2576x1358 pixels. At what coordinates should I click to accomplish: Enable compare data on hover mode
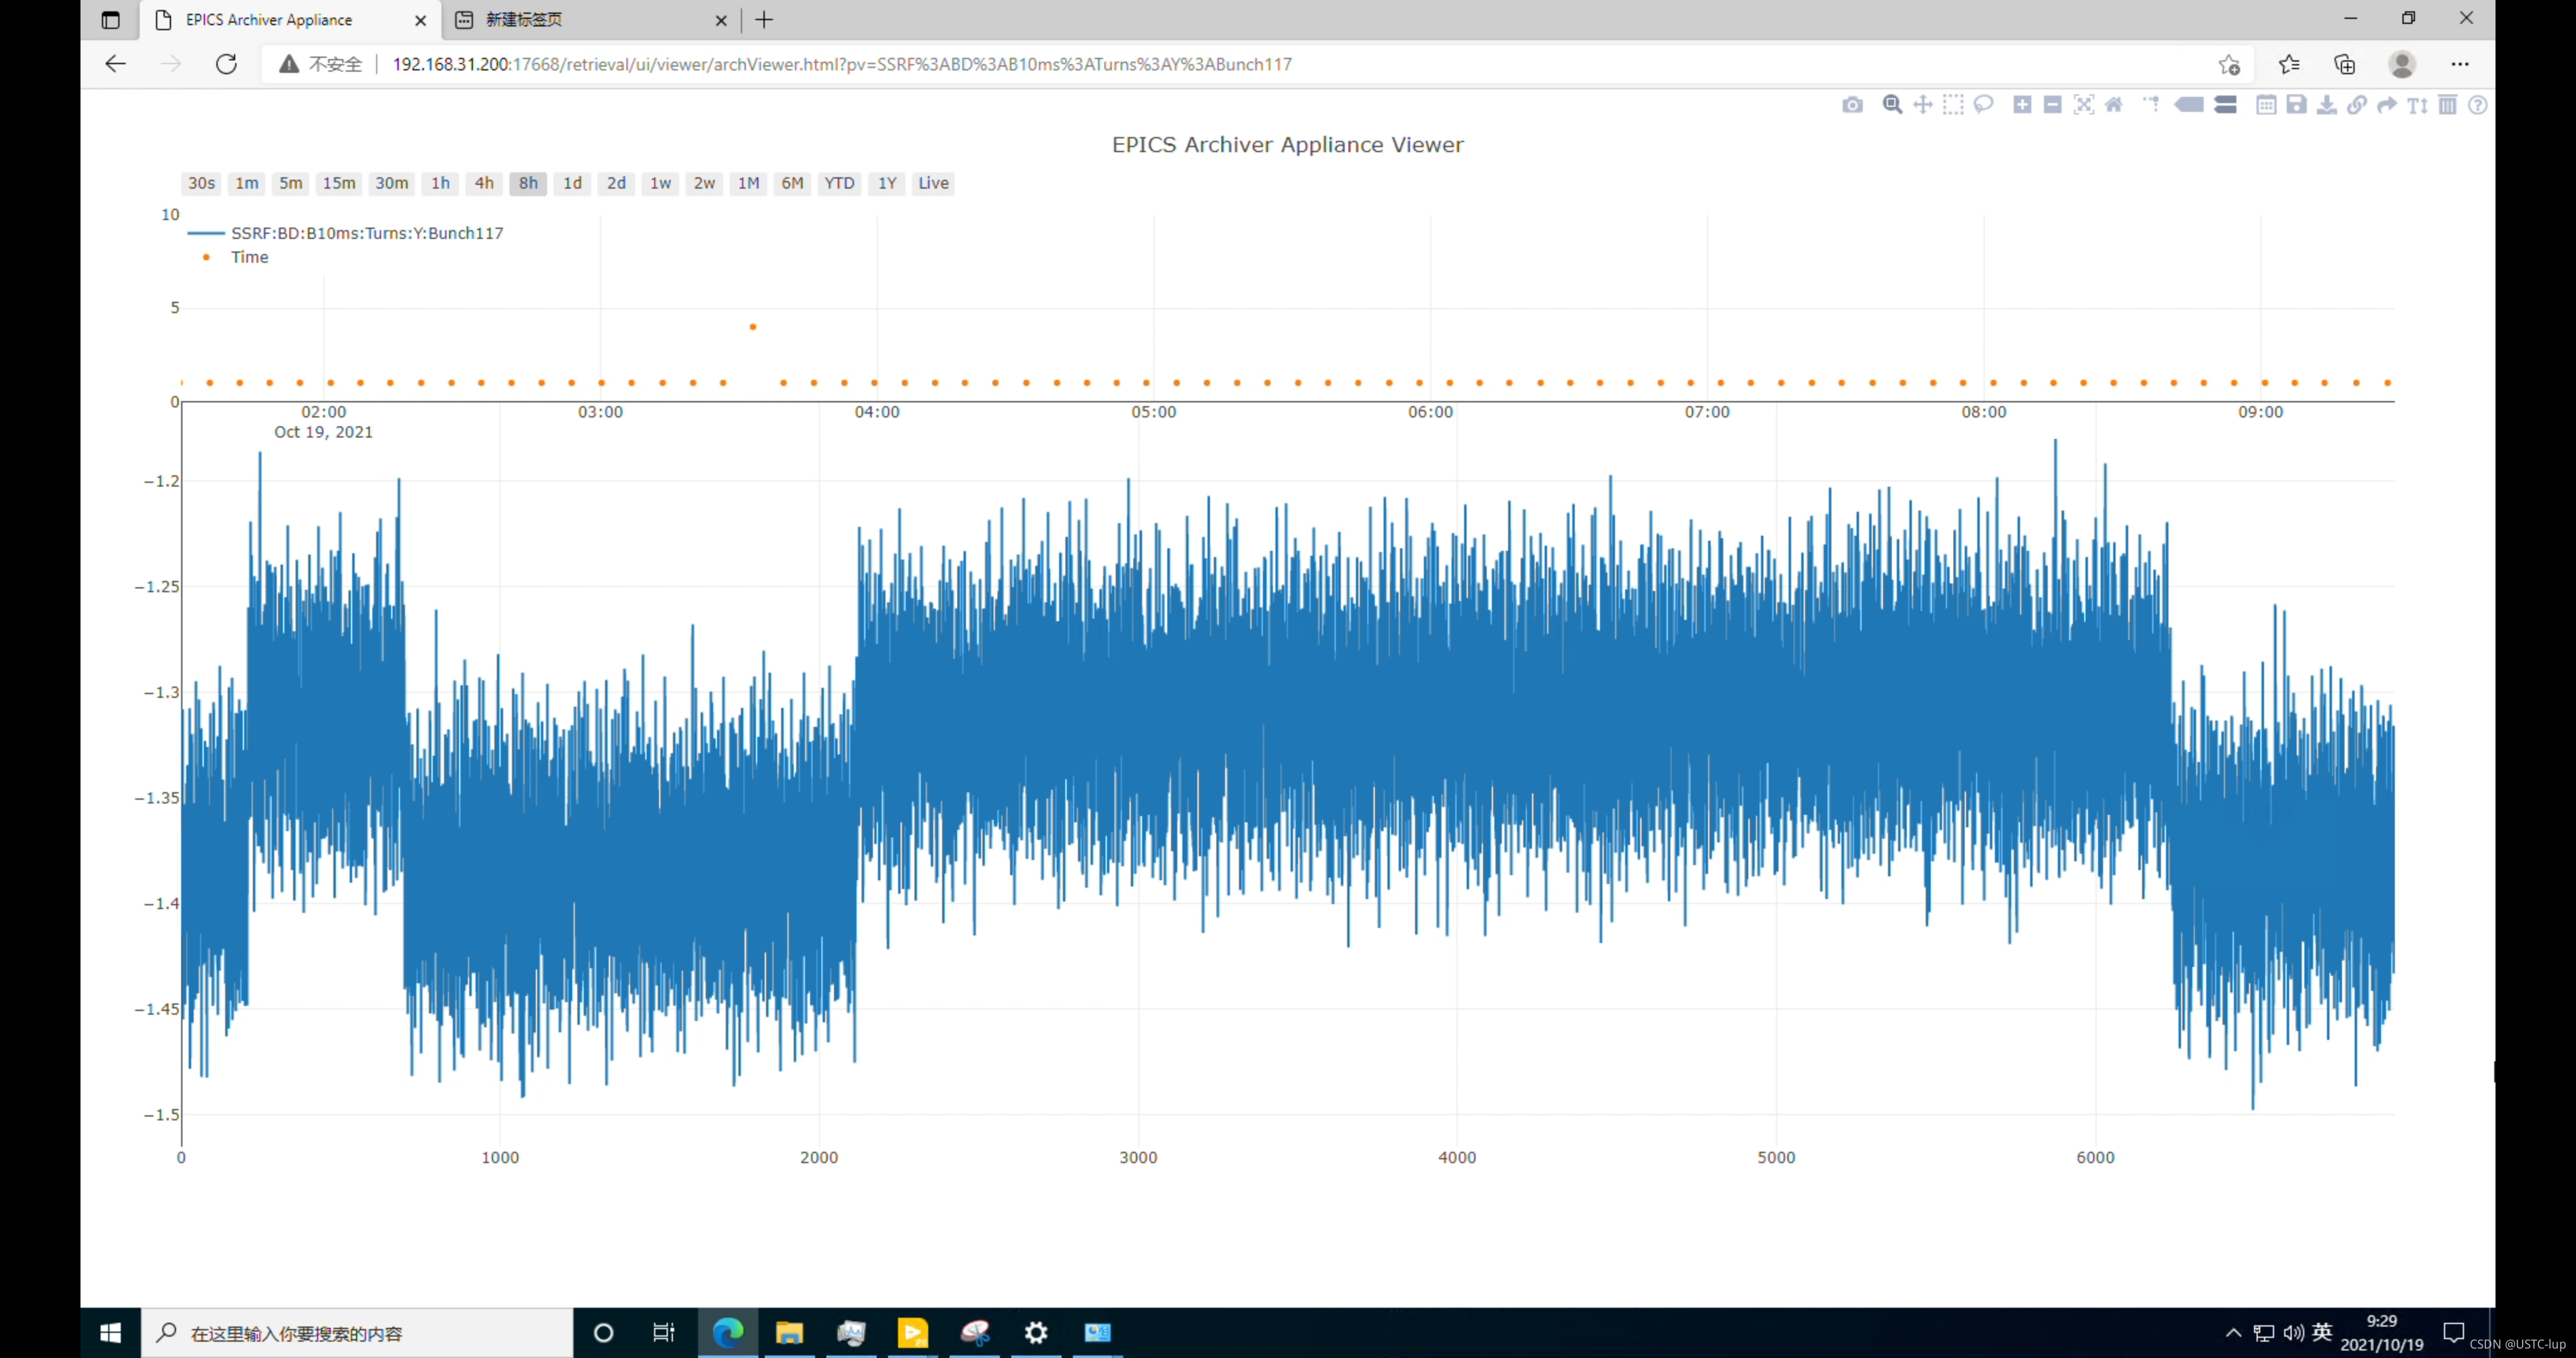coord(2225,105)
